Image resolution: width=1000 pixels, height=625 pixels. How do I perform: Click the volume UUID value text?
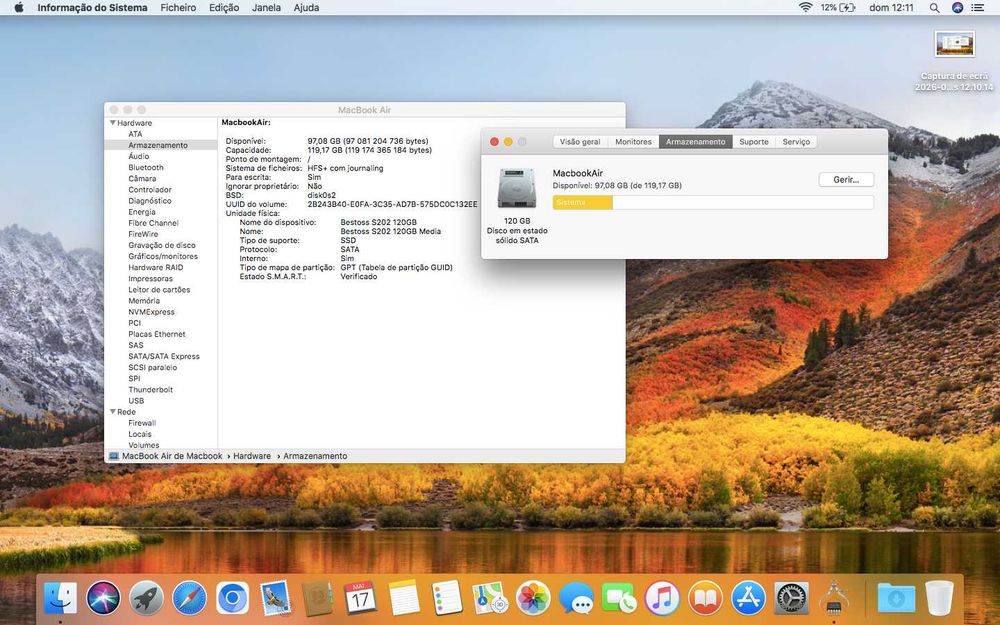392,204
